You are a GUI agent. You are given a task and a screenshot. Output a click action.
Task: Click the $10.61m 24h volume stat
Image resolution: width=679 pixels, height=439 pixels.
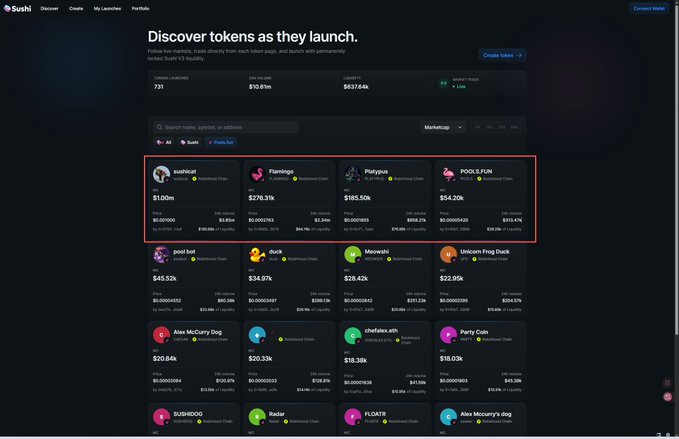(x=260, y=87)
